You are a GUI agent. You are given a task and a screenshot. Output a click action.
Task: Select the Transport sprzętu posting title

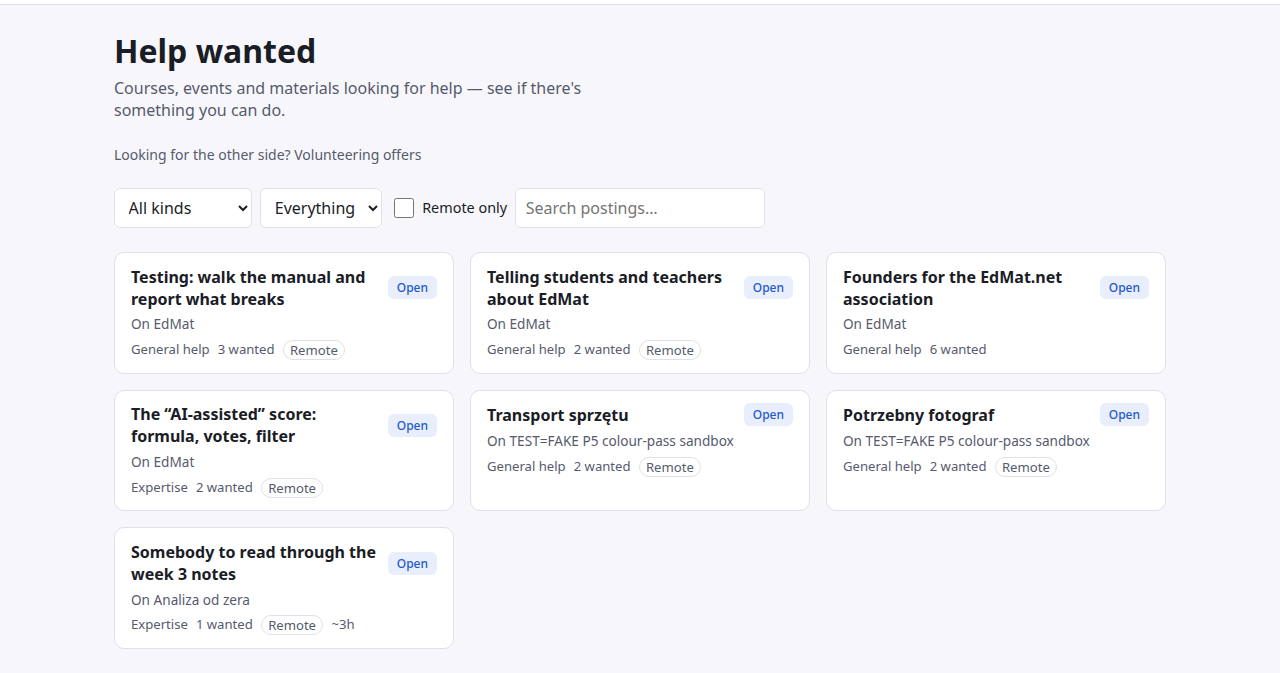[x=558, y=415]
